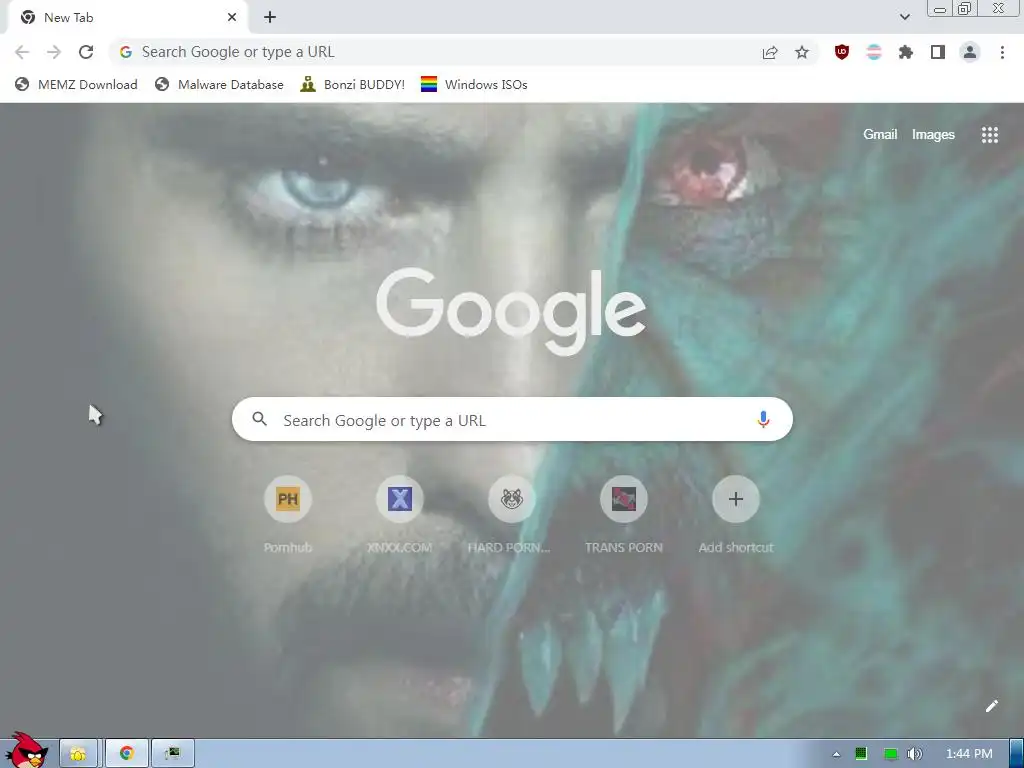
Task: Open the fourth shortcut tile
Action: pyautogui.click(x=624, y=500)
